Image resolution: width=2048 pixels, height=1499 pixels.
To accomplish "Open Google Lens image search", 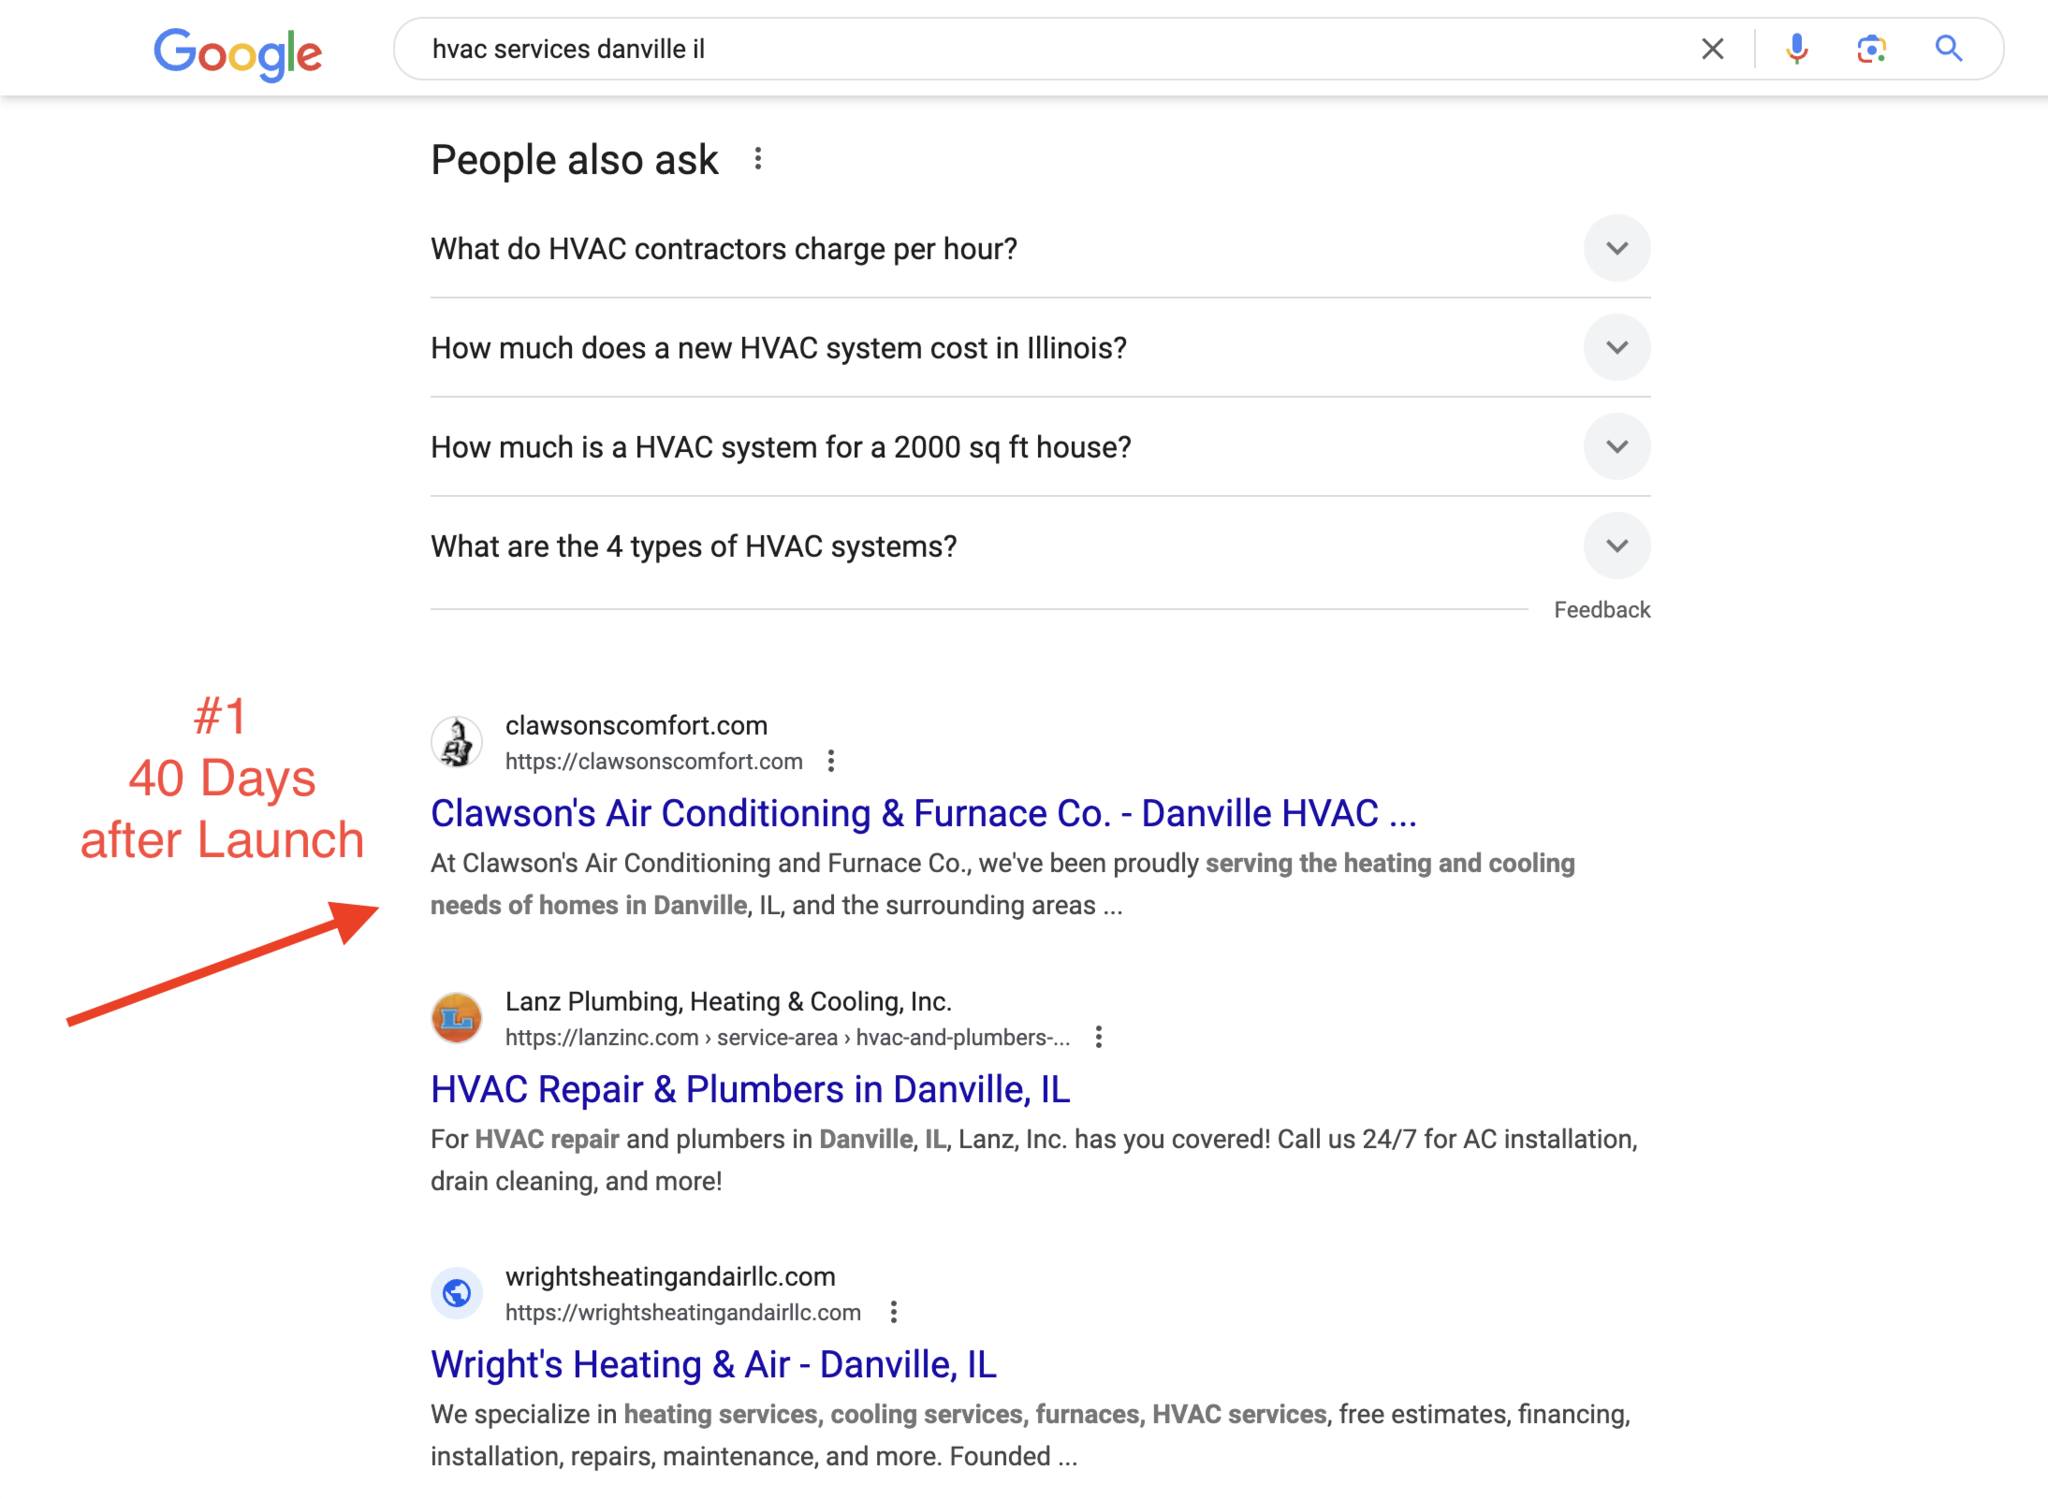I will [1871, 49].
